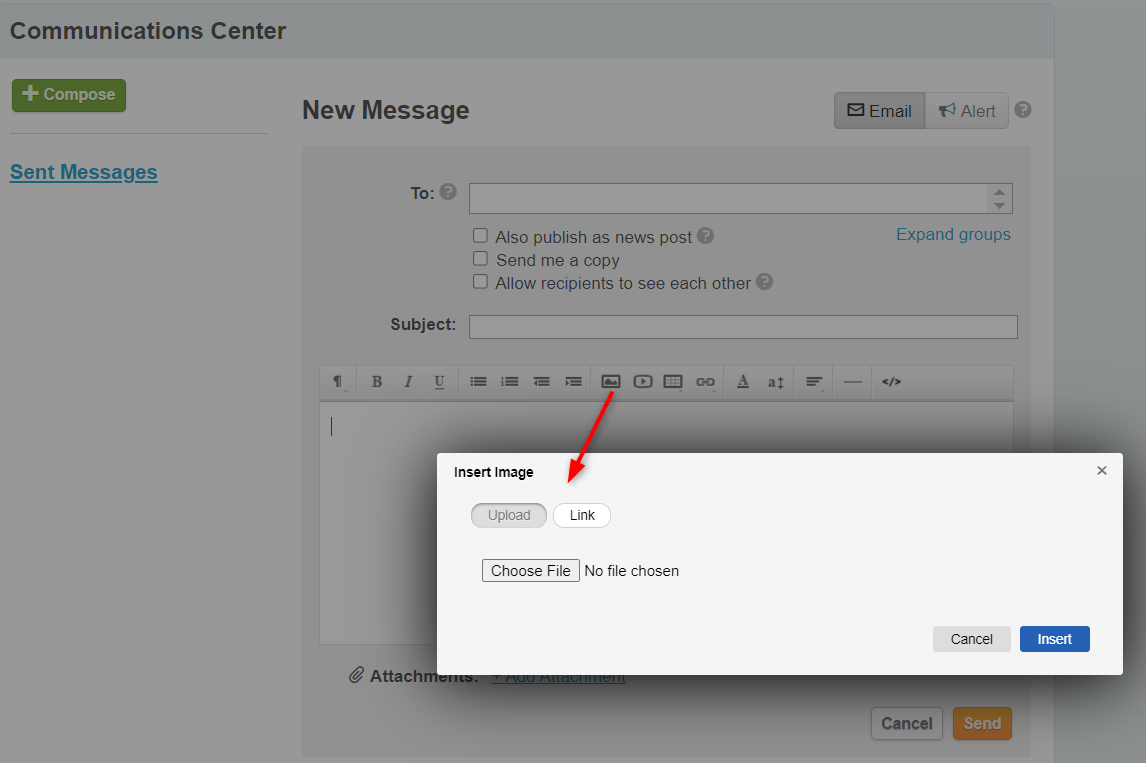Enable Also publish as news post
Image resolution: width=1146 pixels, height=763 pixels.
pyautogui.click(x=481, y=236)
